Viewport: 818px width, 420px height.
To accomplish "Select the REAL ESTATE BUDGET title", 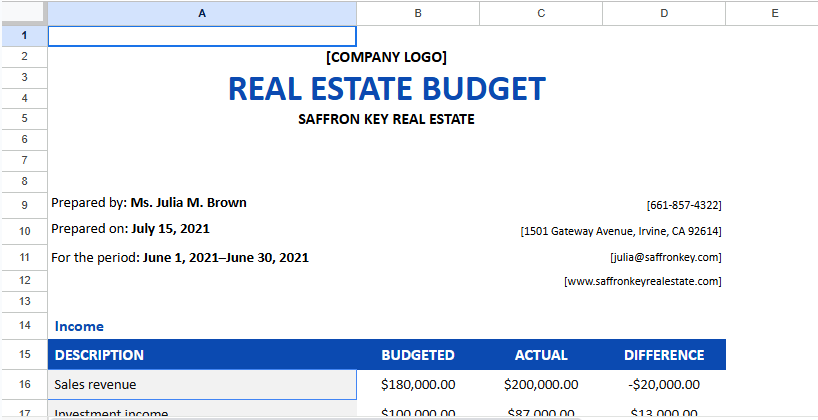I will point(386,89).
